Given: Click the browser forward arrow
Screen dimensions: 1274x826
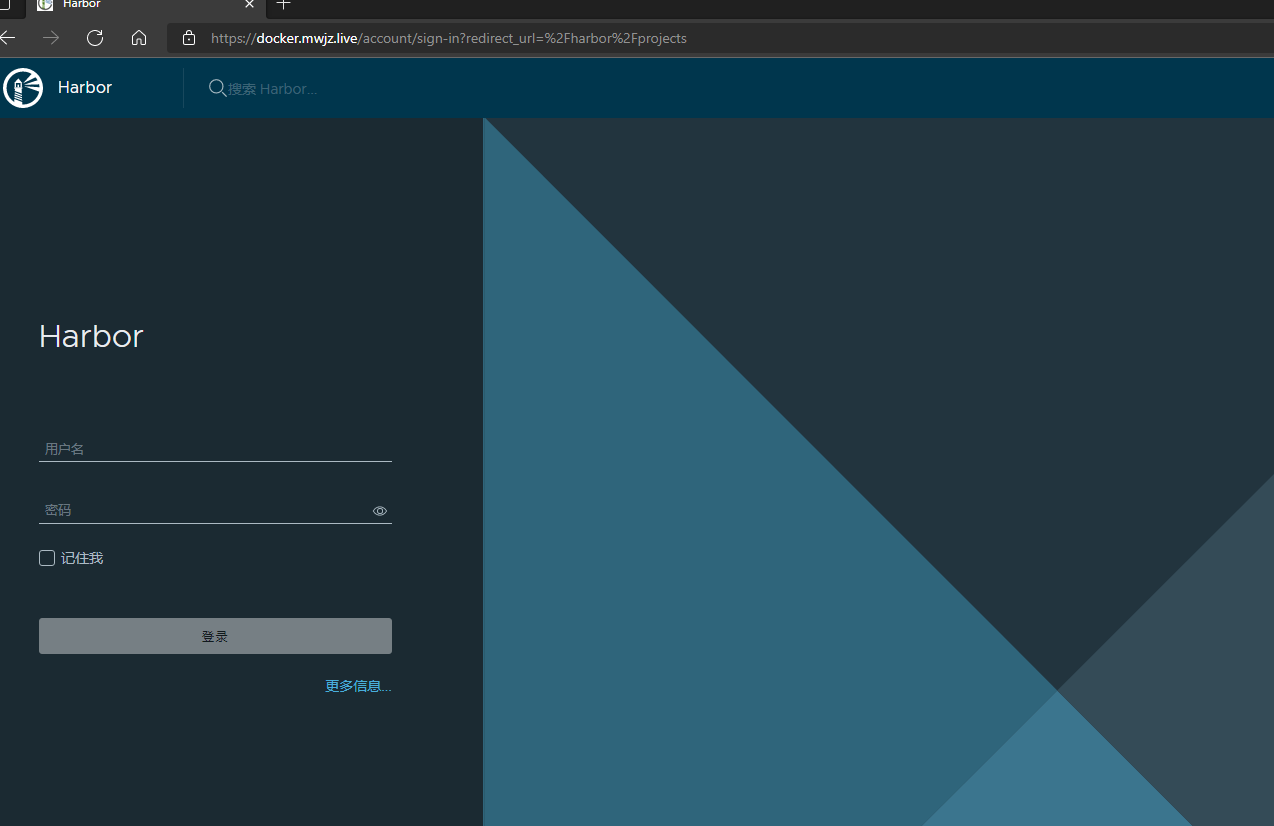Looking at the screenshot, I should click(51, 38).
